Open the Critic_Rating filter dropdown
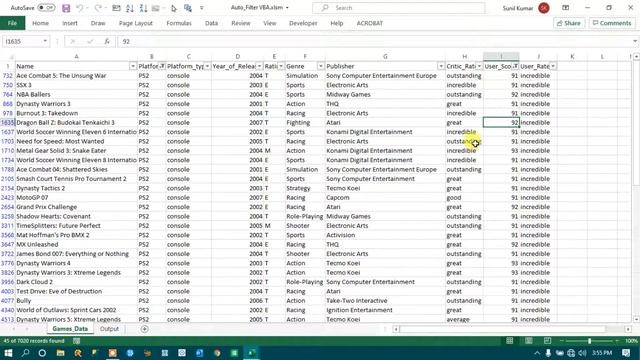 pos(479,66)
